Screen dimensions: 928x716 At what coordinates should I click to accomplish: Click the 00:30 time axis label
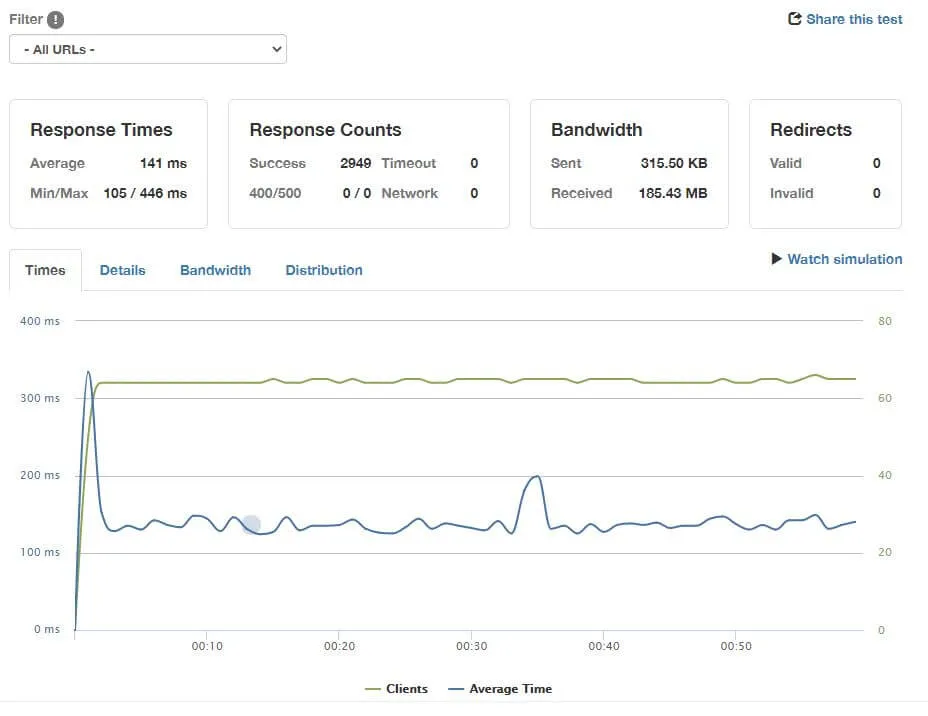(x=472, y=646)
